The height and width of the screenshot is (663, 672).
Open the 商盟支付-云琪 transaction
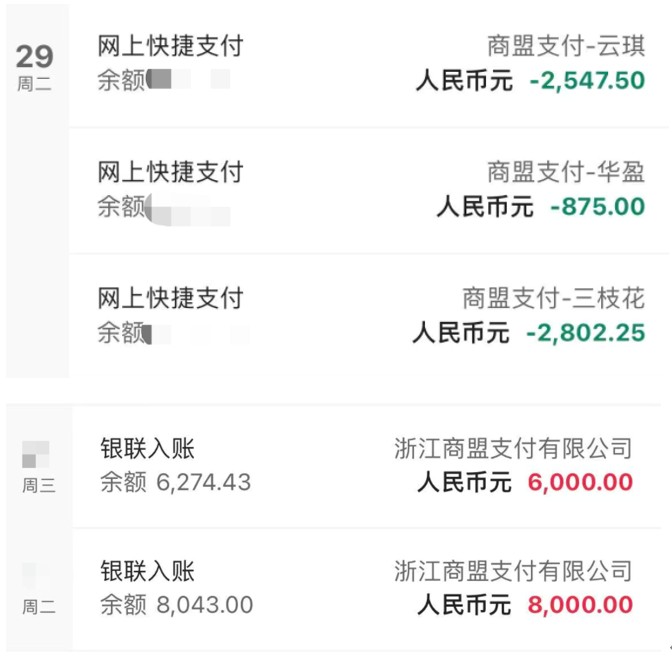tap(566, 46)
